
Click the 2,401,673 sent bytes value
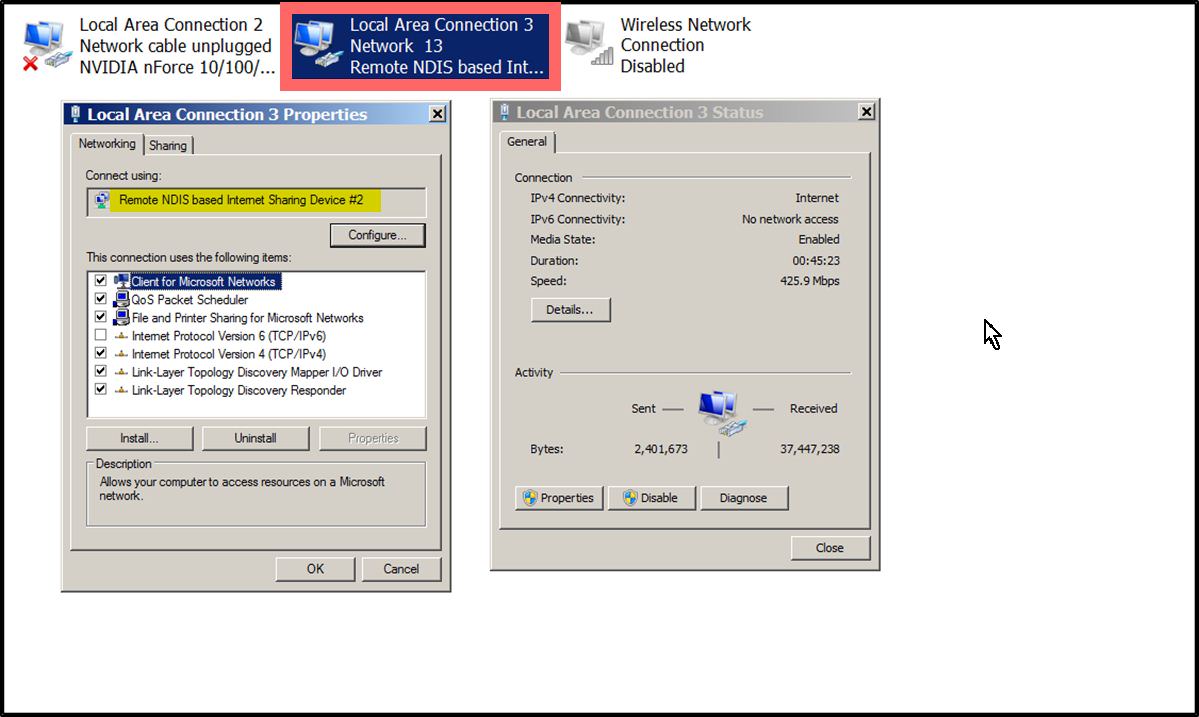coord(661,449)
